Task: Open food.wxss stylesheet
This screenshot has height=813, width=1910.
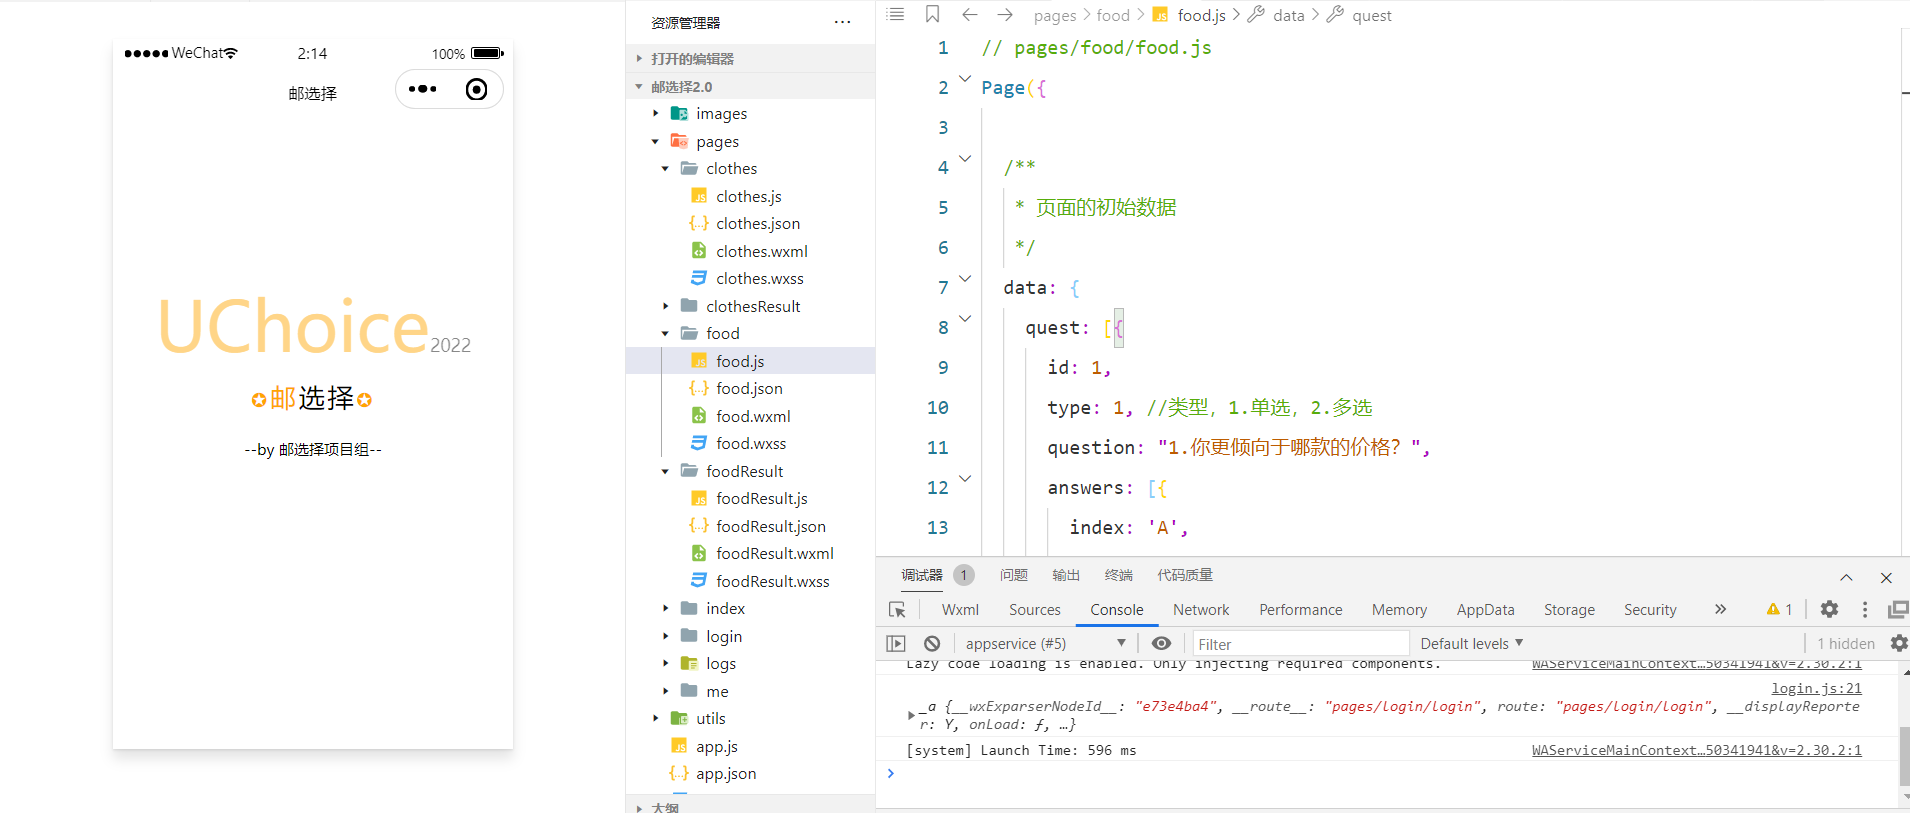Action: click(x=751, y=443)
